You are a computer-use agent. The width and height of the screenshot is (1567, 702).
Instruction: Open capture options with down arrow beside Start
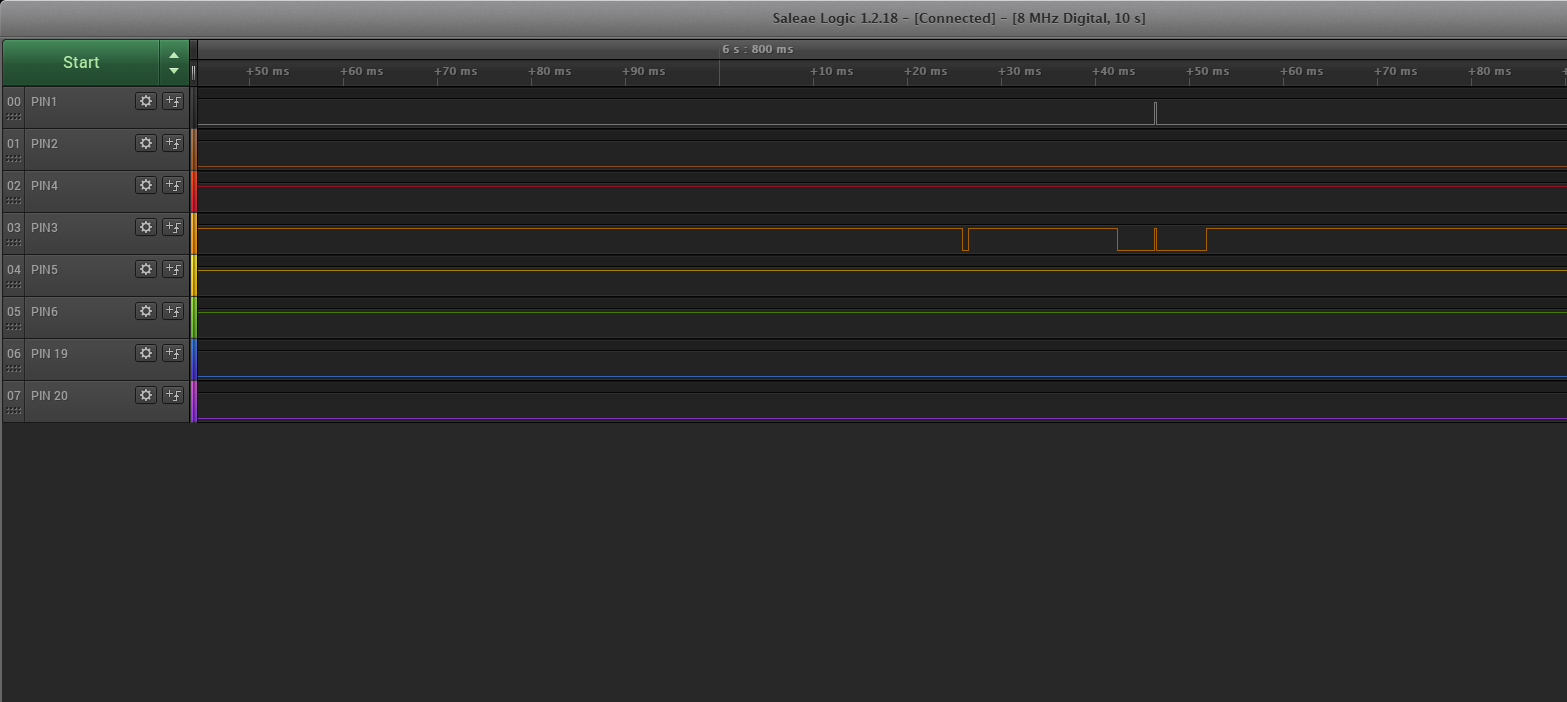click(x=174, y=71)
